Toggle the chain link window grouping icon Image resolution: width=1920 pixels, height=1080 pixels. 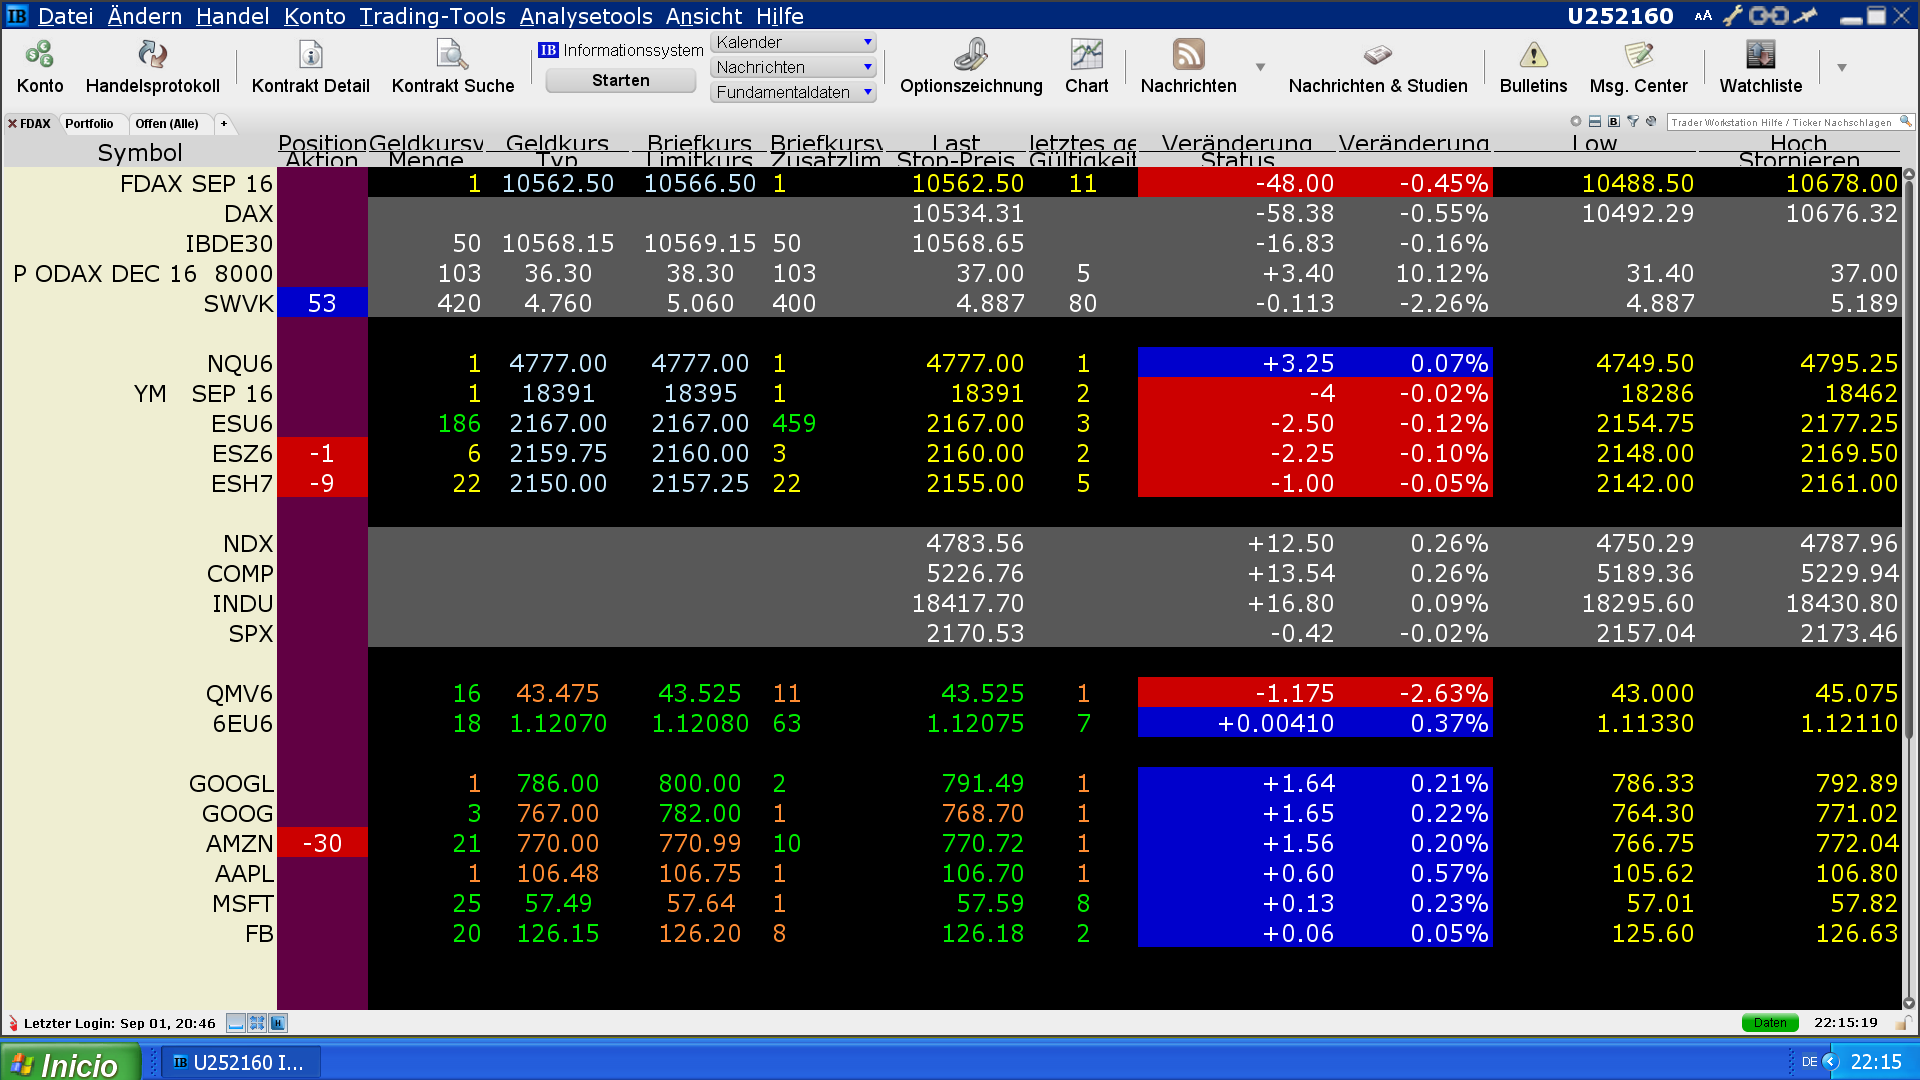[x=1768, y=16]
